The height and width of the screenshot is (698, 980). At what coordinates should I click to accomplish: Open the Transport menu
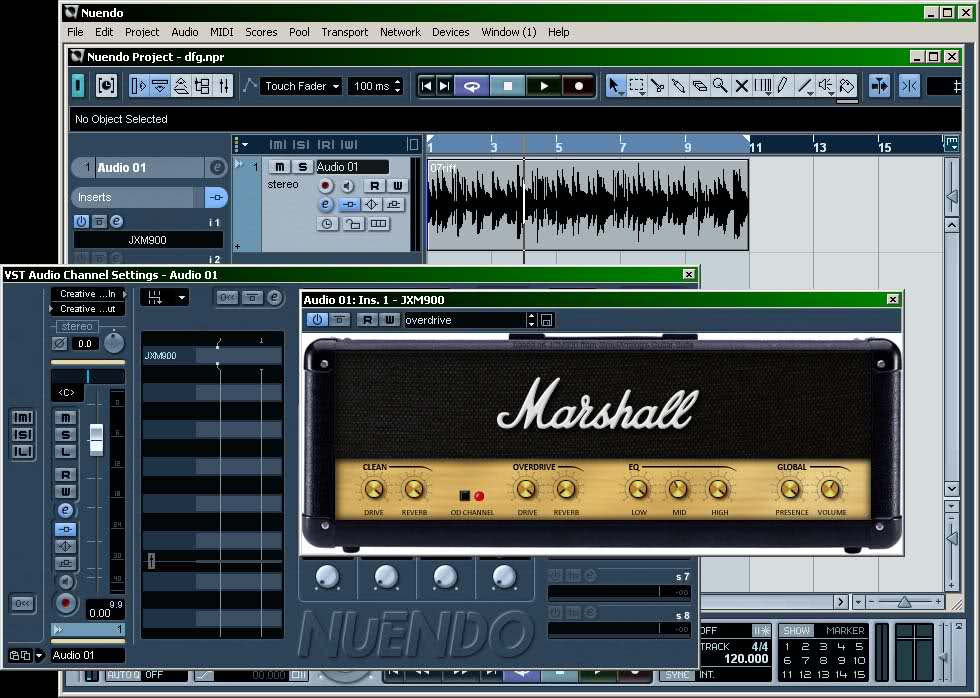(x=344, y=32)
